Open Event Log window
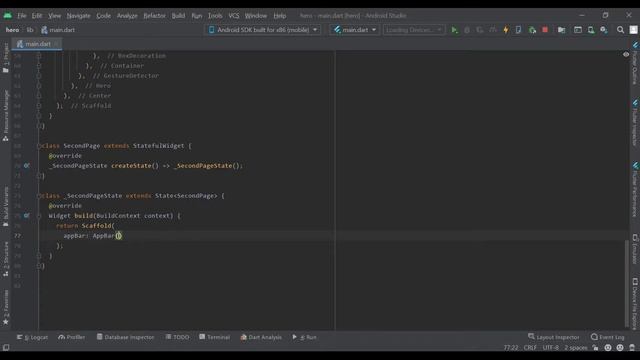 pos(608,337)
